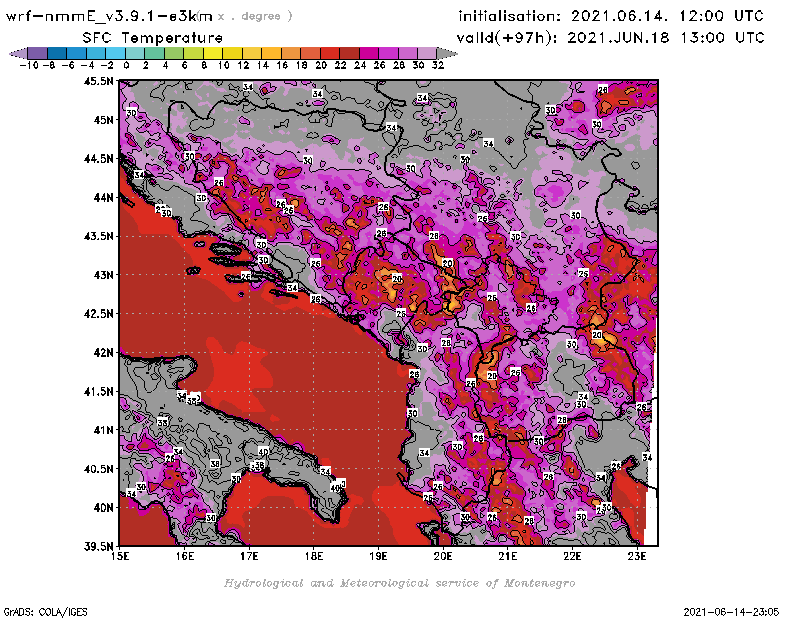The image size is (800, 618).
Task: Click the '41.5N' latitude label
Action: point(98,391)
